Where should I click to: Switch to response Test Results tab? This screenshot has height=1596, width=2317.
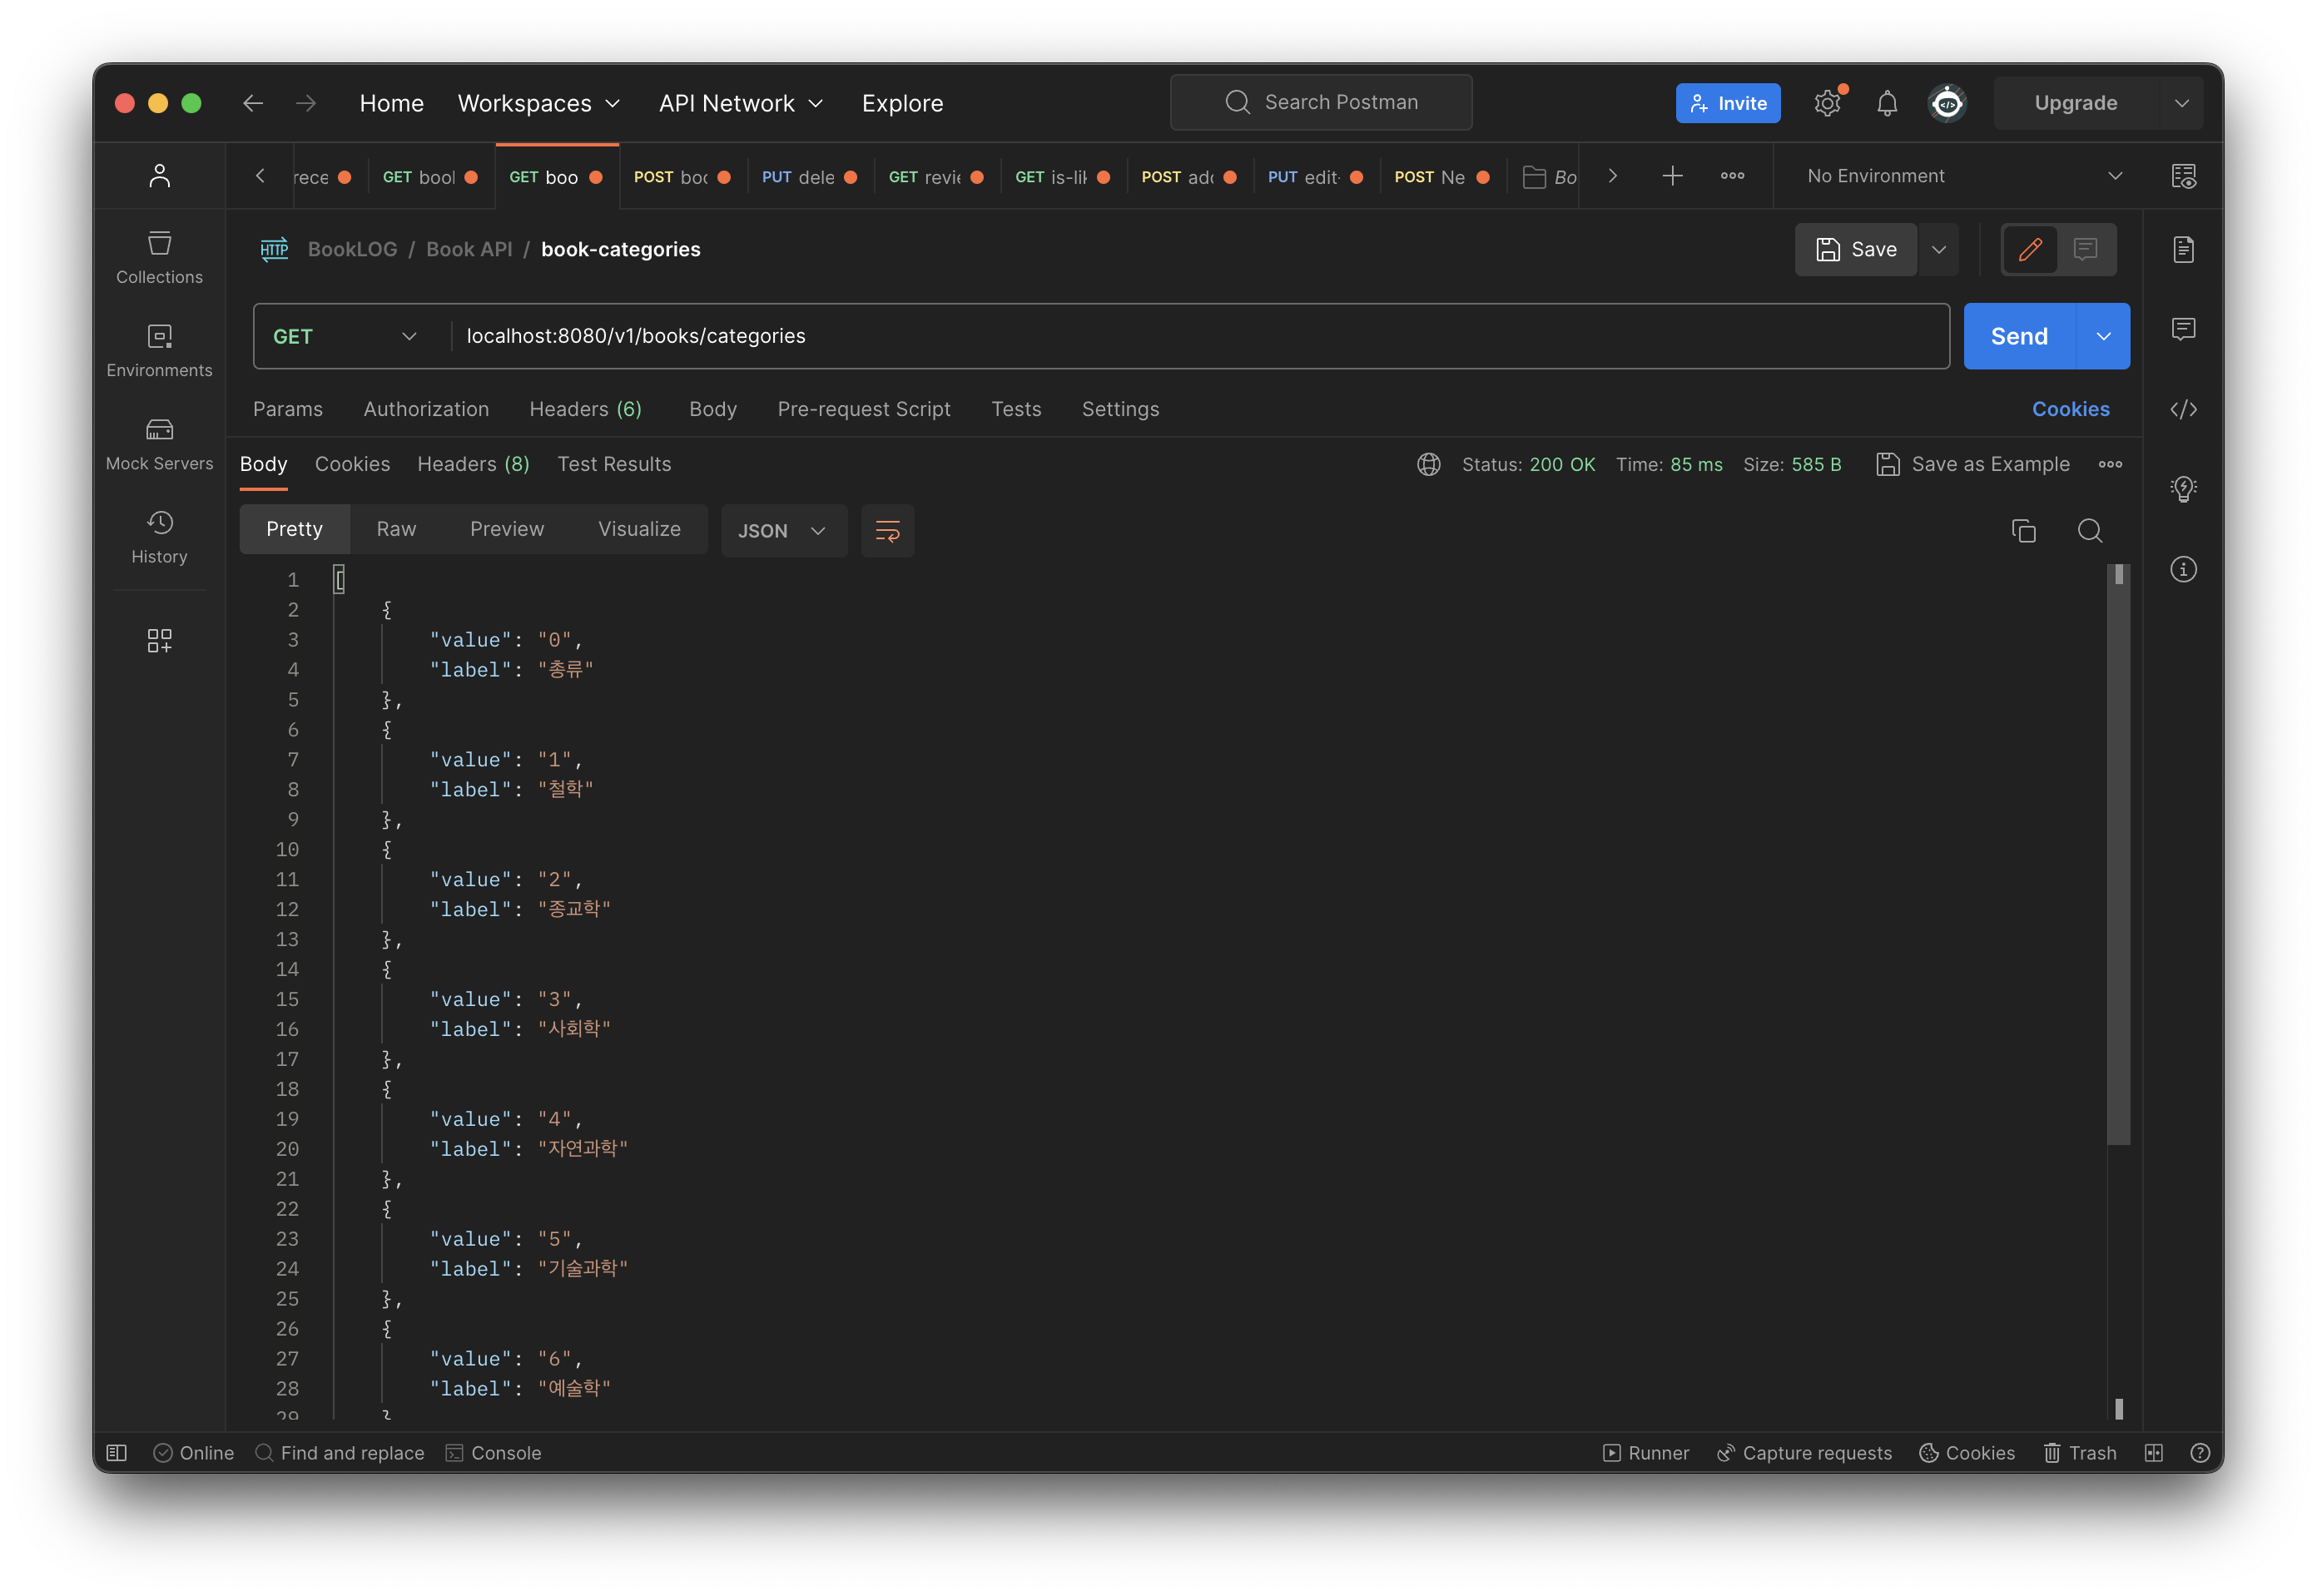[x=614, y=464]
